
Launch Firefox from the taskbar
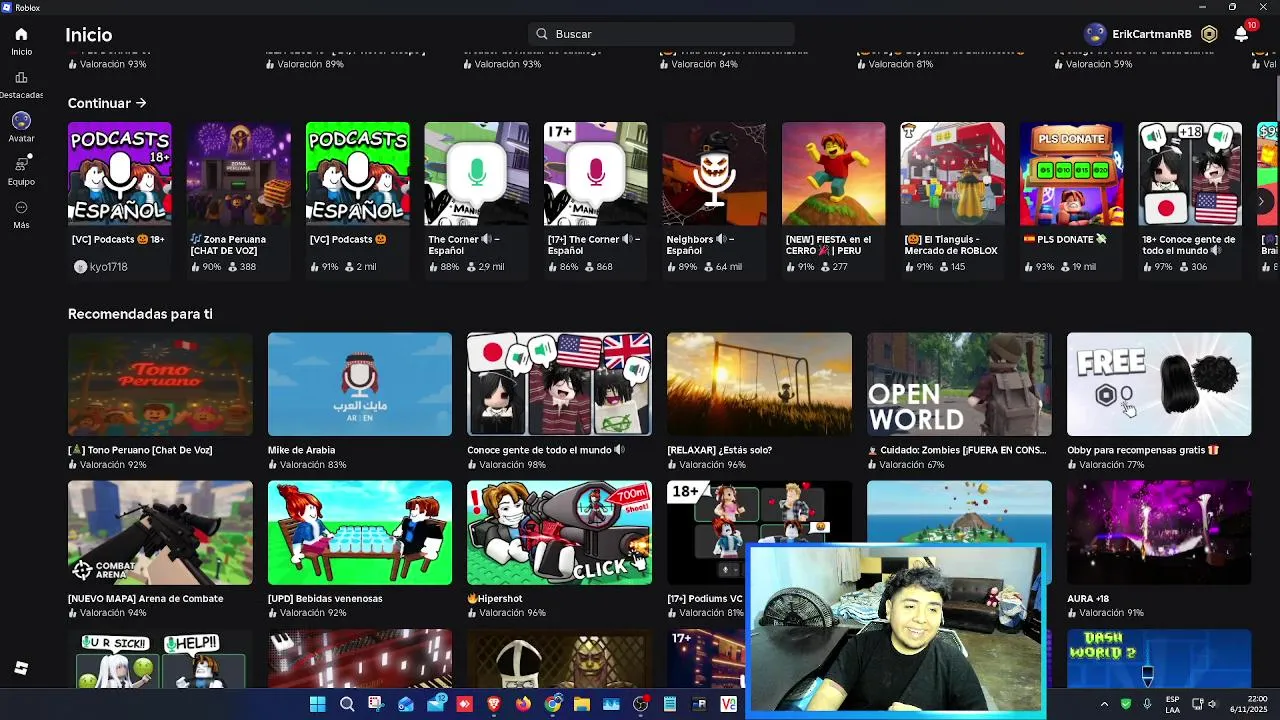pyautogui.click(x=523, y=704)
